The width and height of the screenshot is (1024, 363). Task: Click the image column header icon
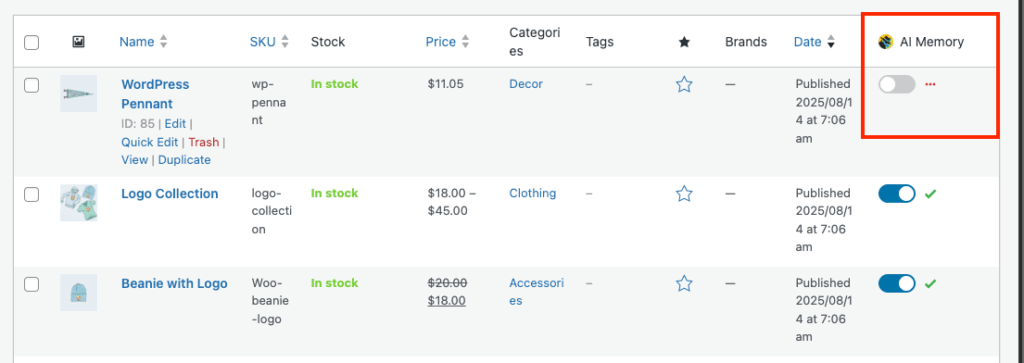[x=78, y=42]
